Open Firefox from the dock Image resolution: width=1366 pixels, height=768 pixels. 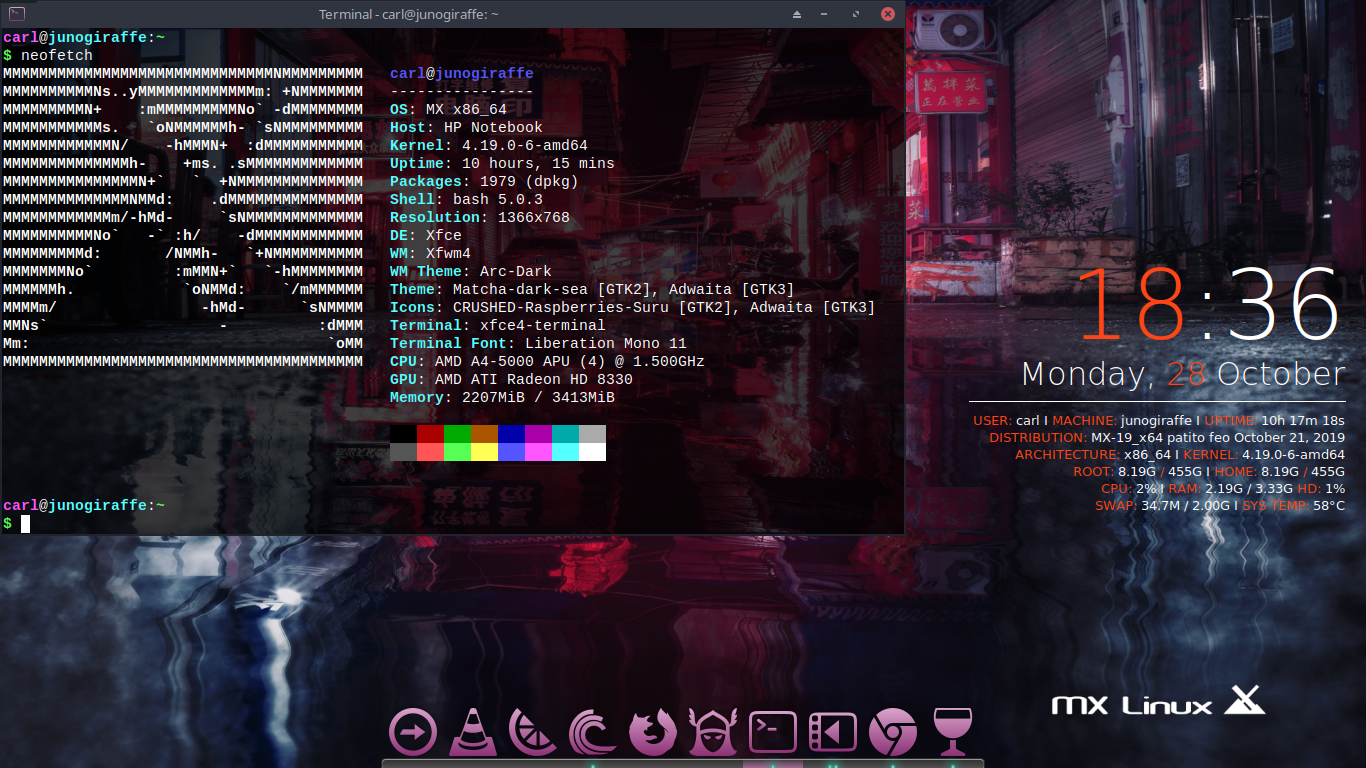pyautogui.click(x=653, y=732)
